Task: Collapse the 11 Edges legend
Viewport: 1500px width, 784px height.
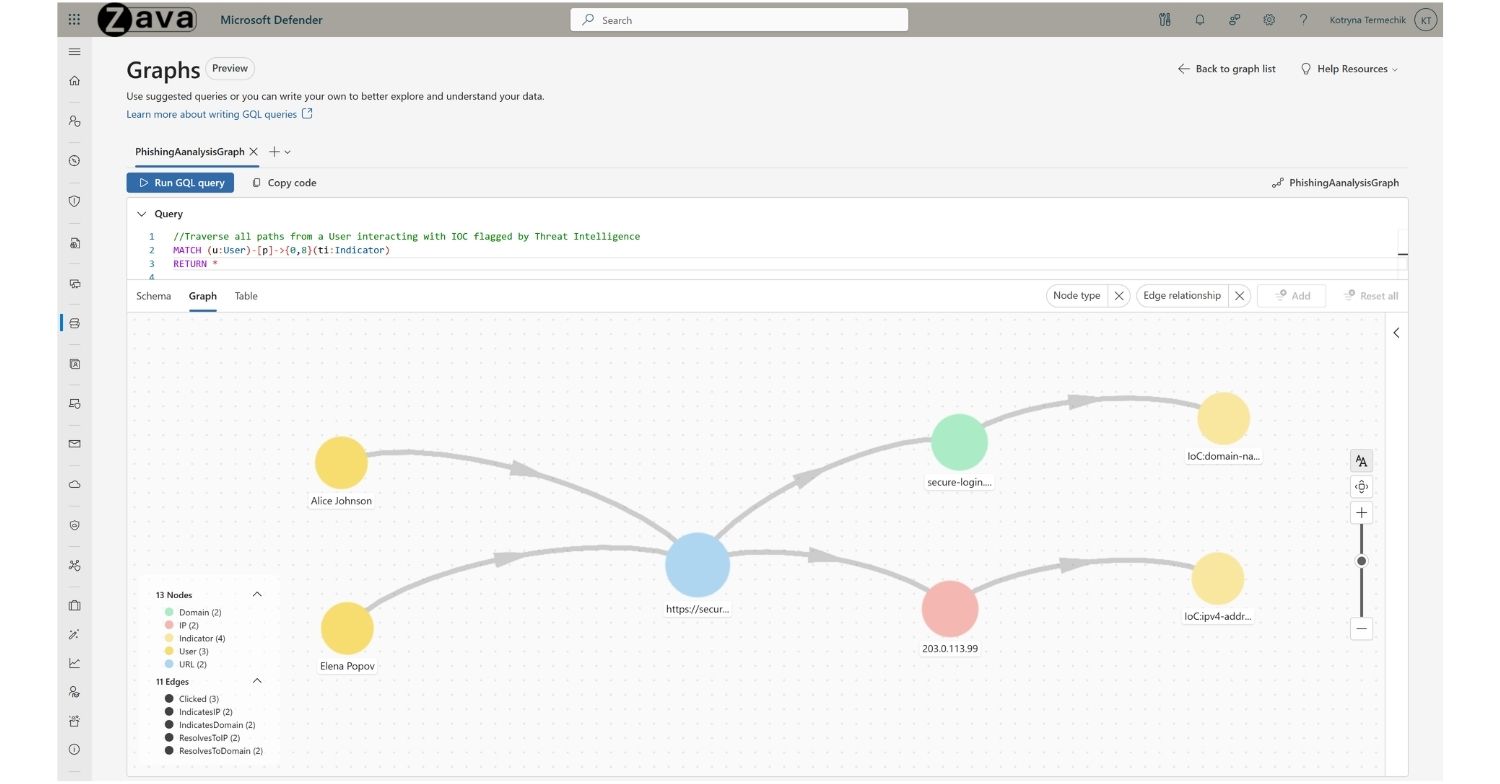Action: pyautogui.click(x=257, y=681)
